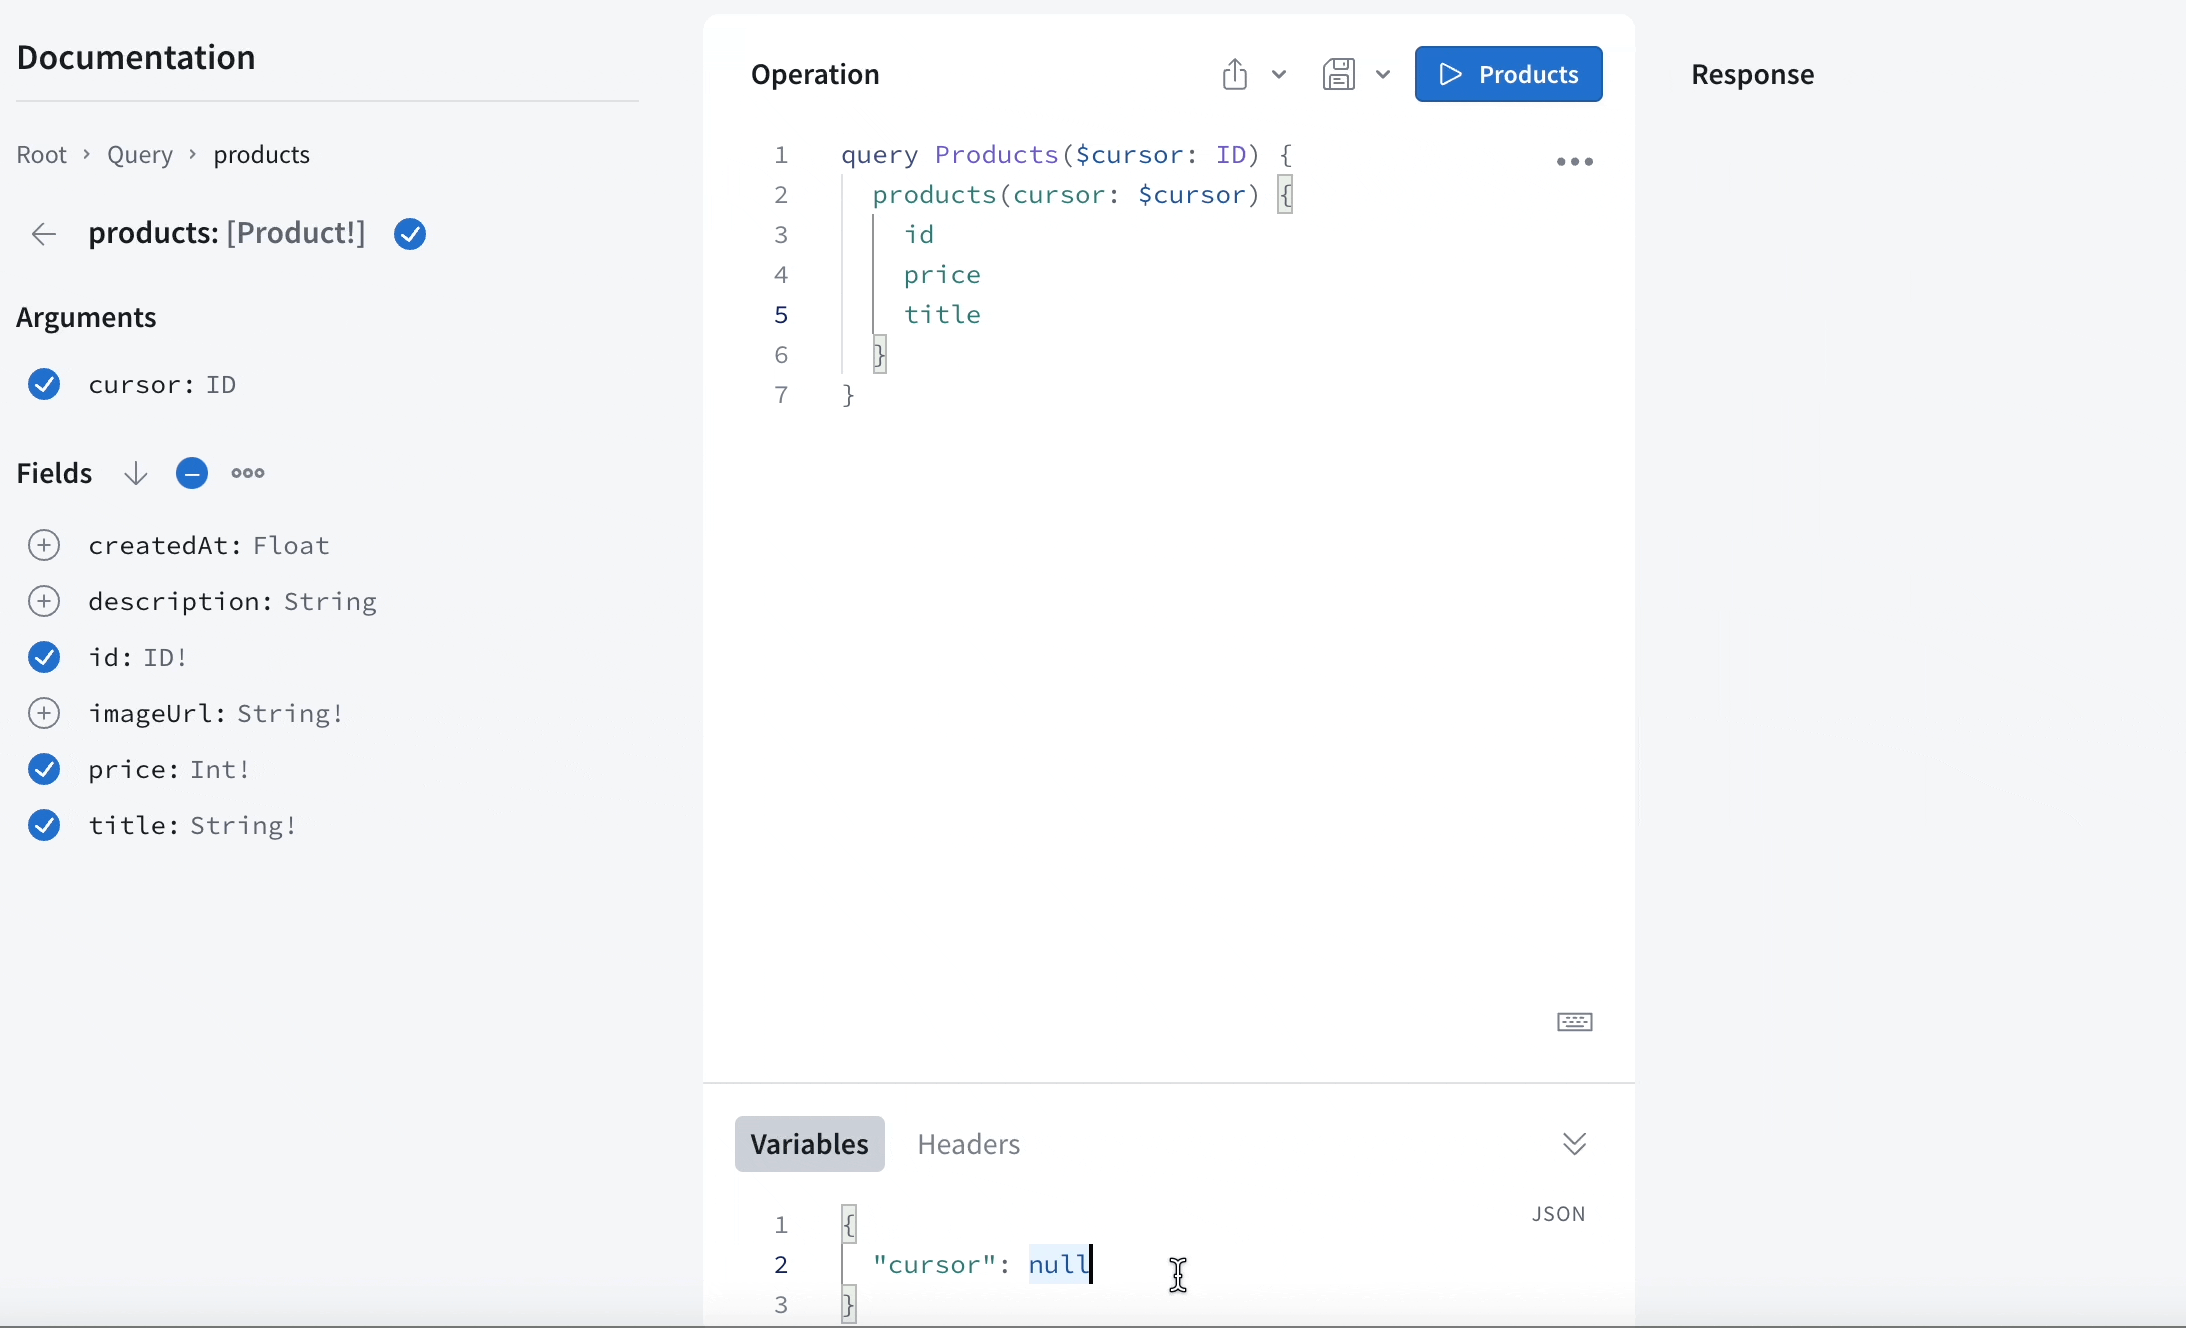
Task: Open the Fields more options menu
Action: coord(248,473)
